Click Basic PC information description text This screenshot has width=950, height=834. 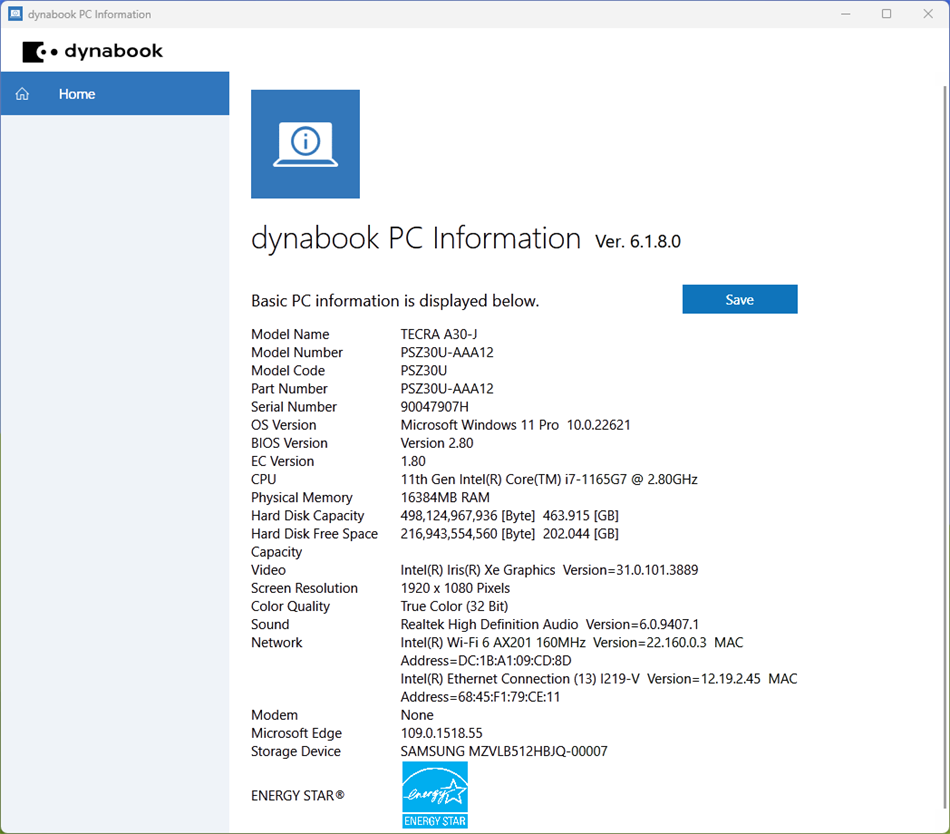pos(395,301)
